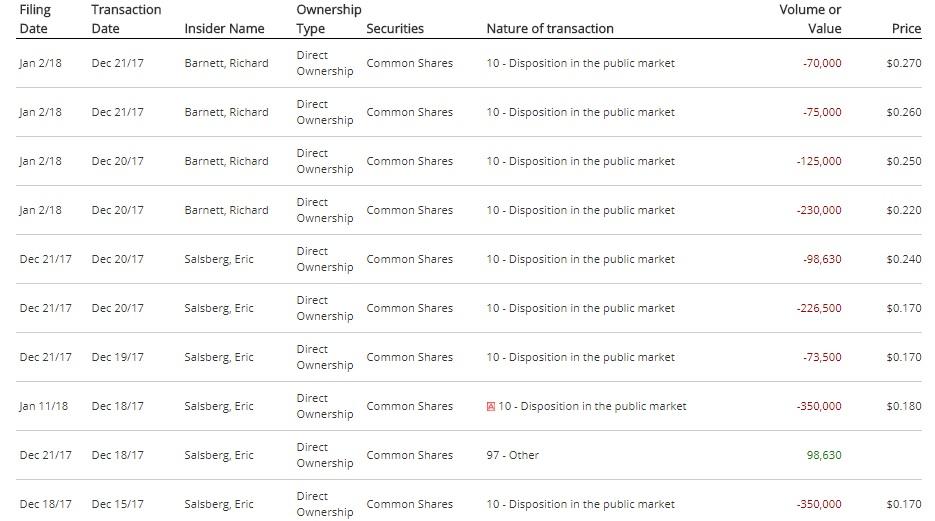This screenshot has height=521, width=935.
Task: Click the $0.260 price cell
Action: point(904,112)
